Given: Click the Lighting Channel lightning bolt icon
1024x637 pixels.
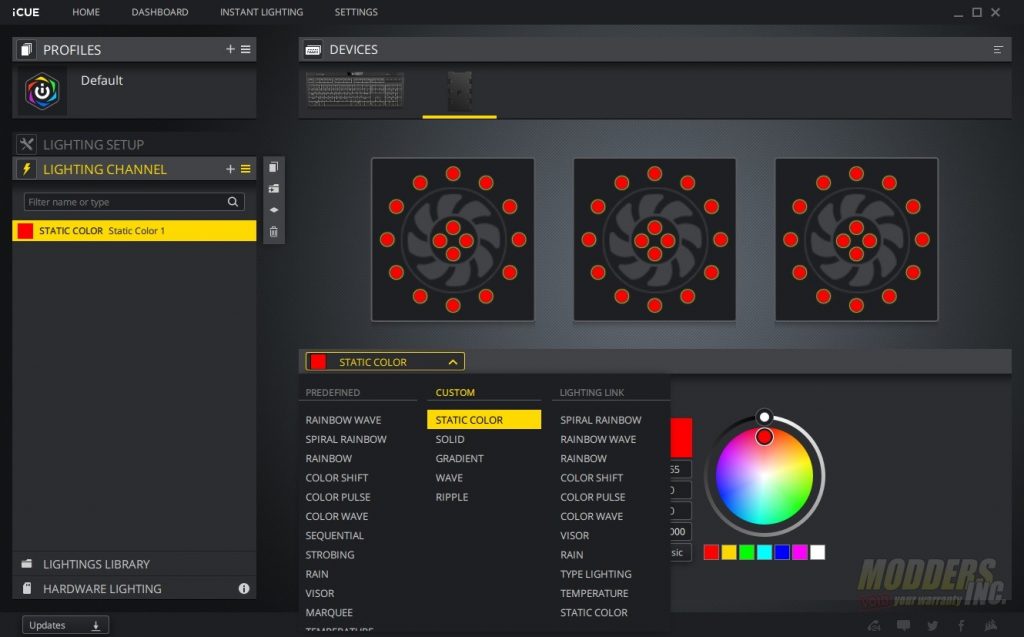Looking at the screenshot, I should coord(26,169).
